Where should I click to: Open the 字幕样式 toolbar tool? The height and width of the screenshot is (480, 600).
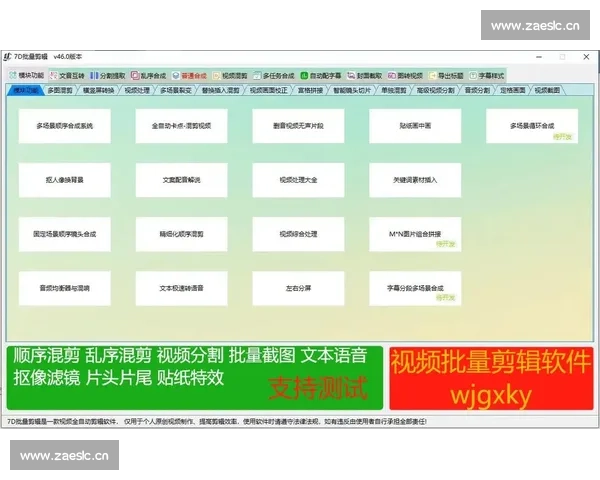[487, 75]
